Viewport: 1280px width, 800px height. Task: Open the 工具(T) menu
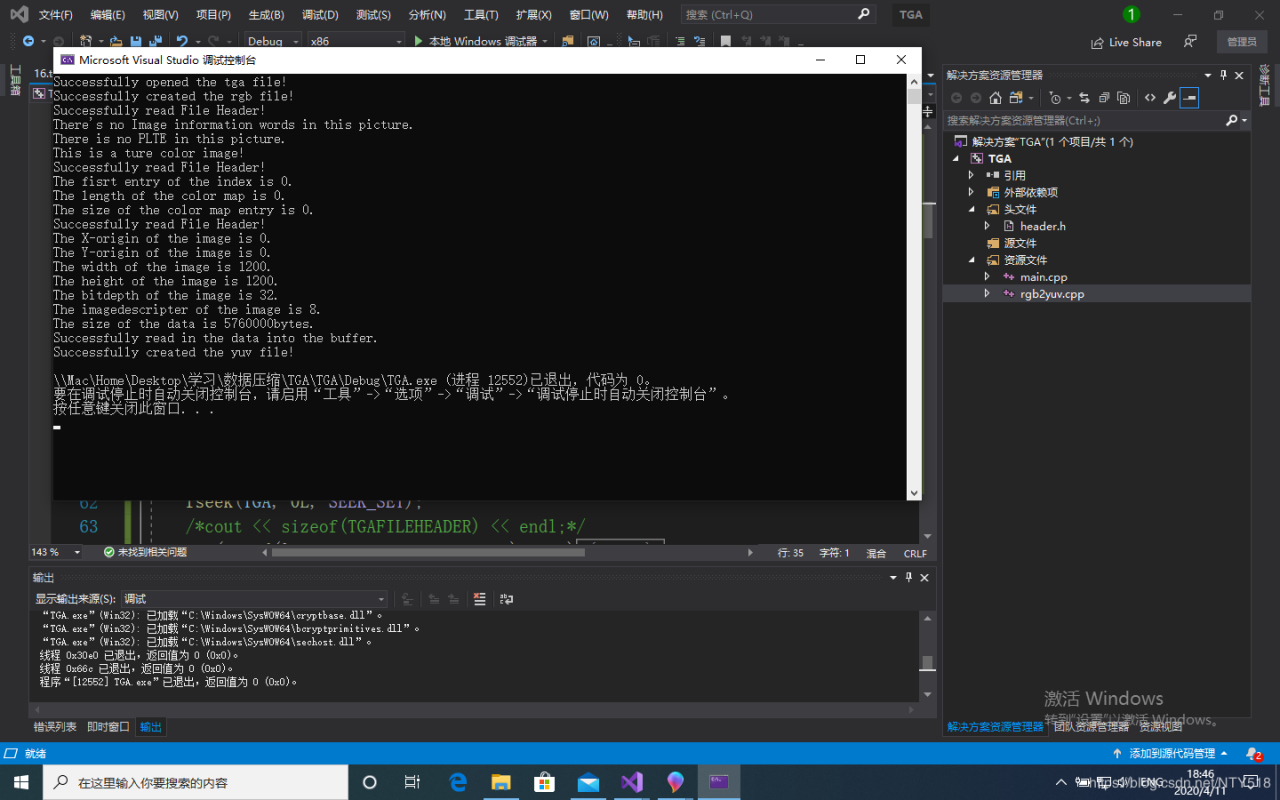481,15
